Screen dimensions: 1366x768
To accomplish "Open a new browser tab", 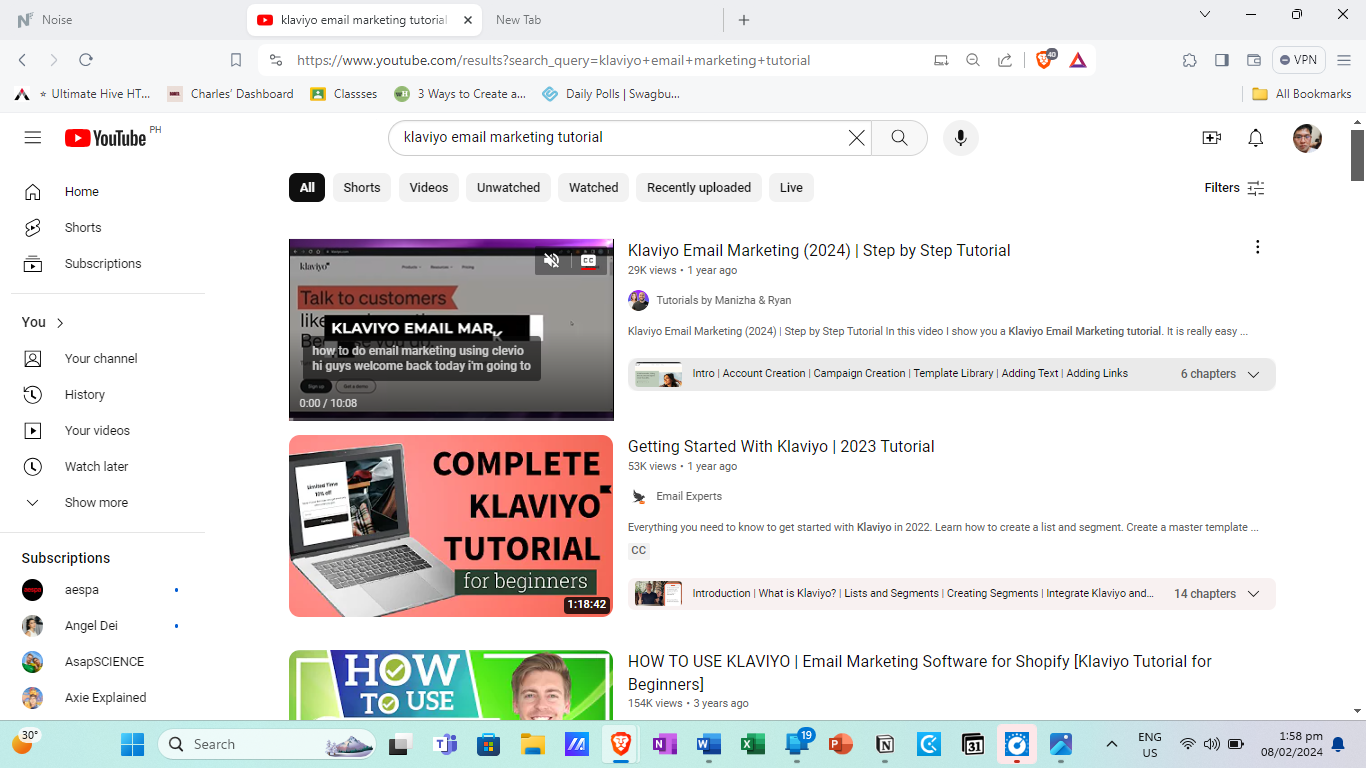I will coord(743,20).
